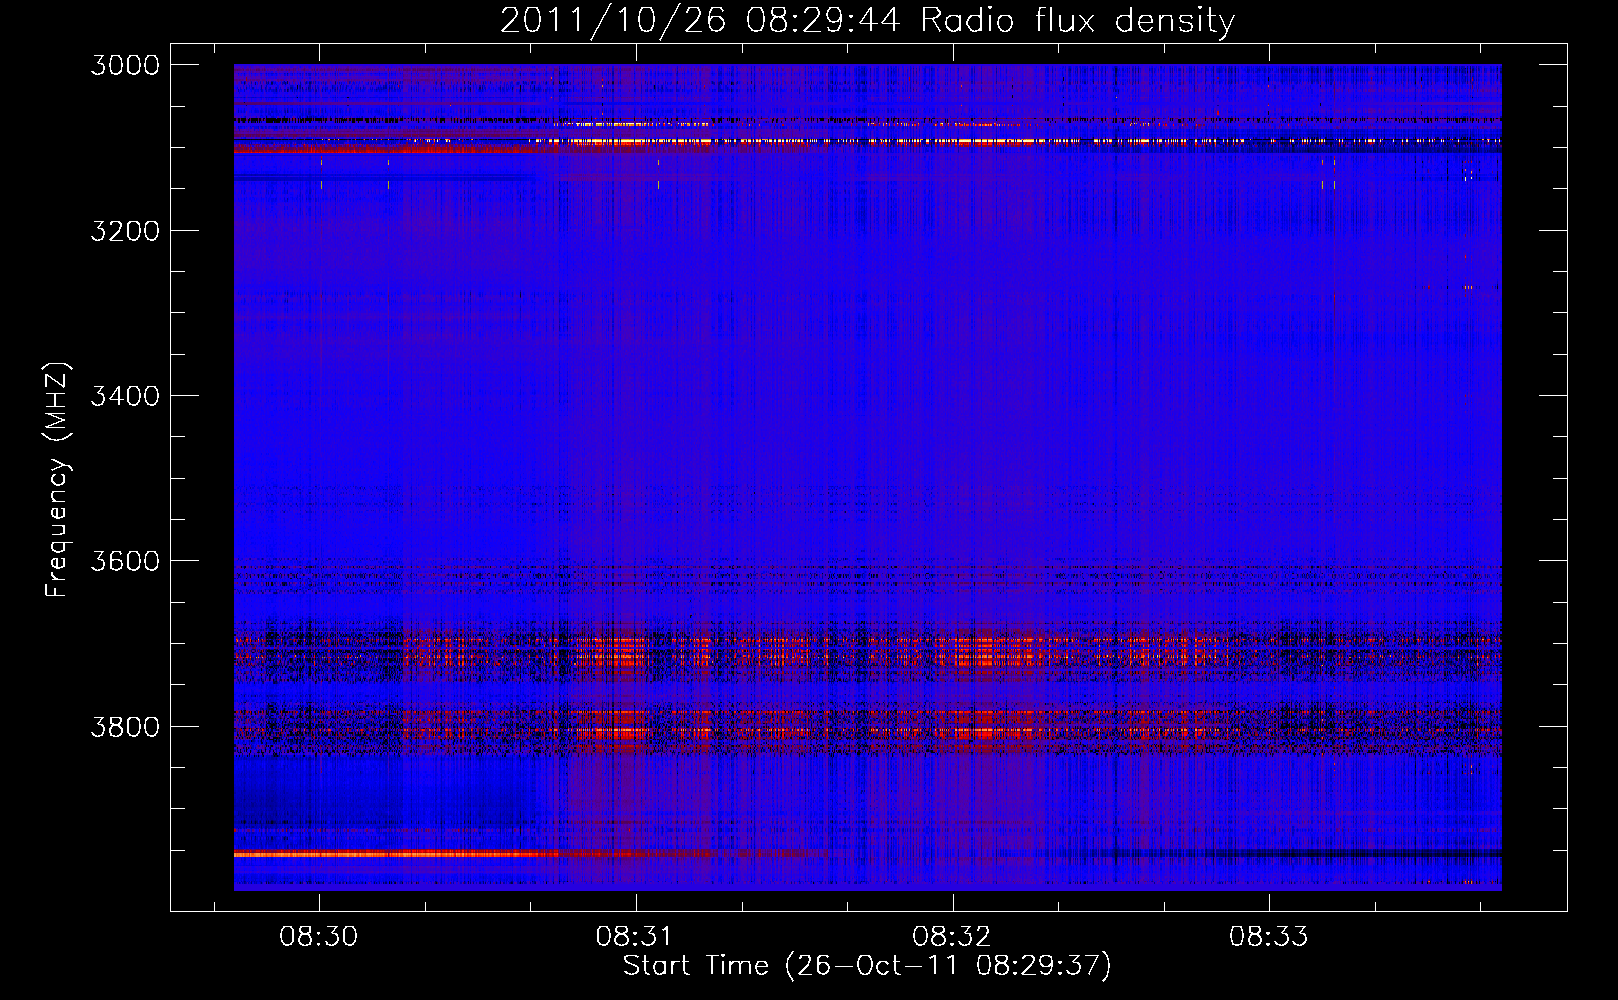Click the 3800 frequency axis label
Screen dimensions: 1618x1000
125,727
